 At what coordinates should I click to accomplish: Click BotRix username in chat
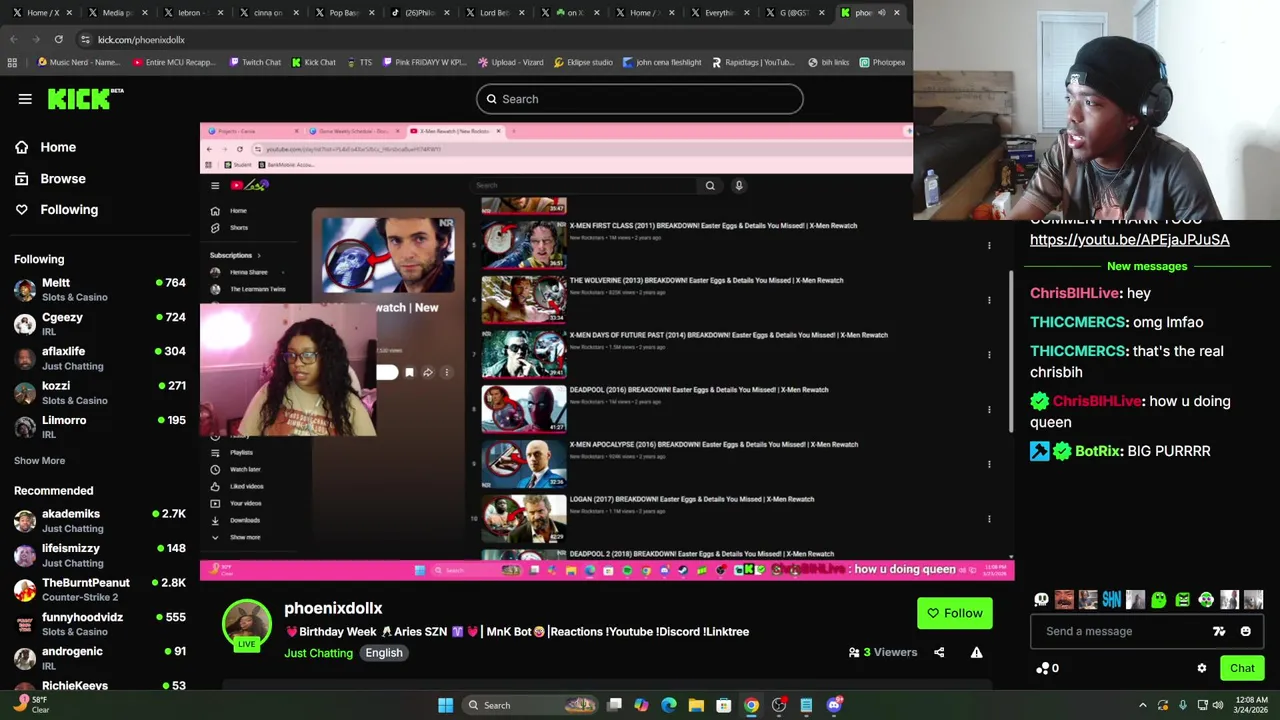pos(1098,451)
